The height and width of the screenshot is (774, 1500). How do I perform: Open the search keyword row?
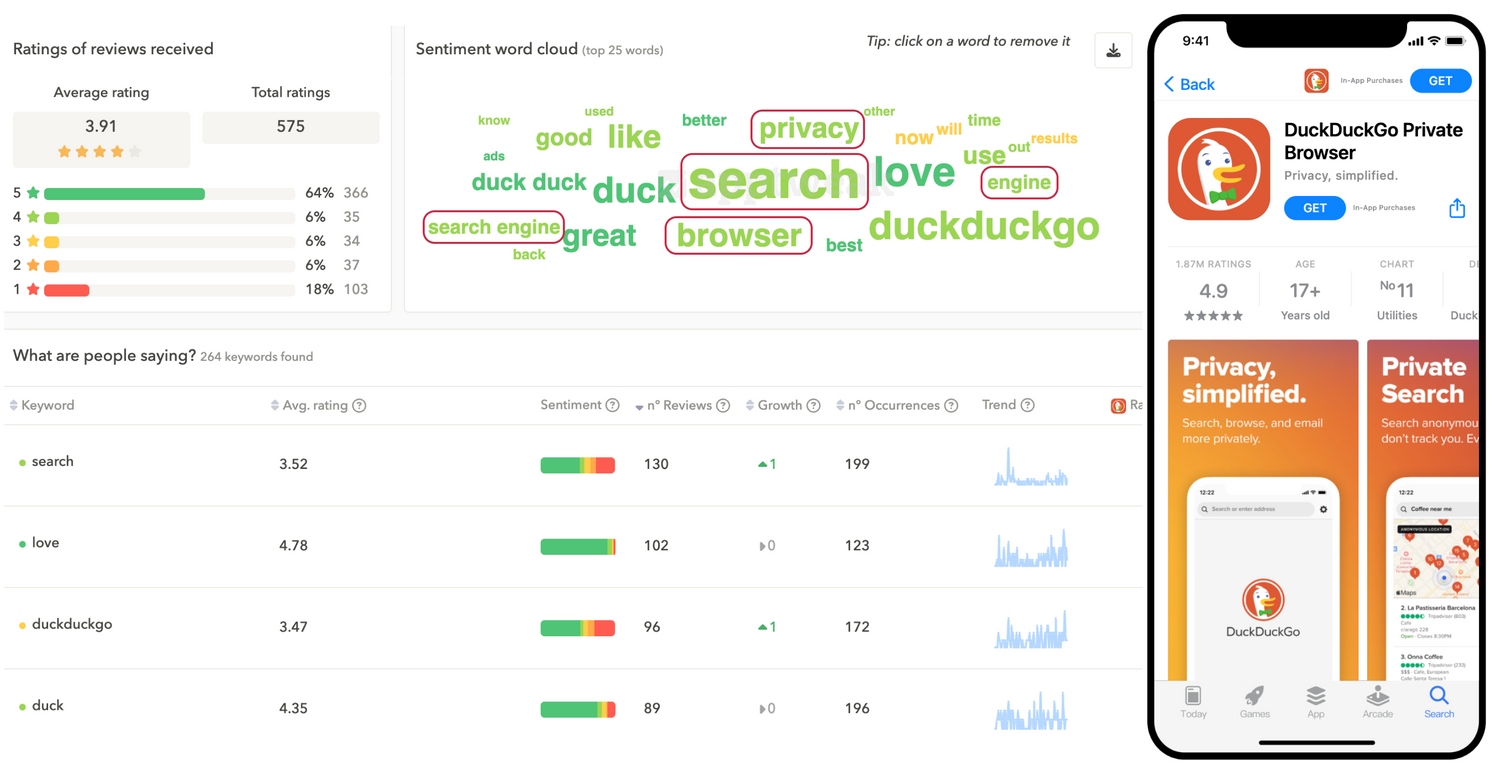[573, 465]
